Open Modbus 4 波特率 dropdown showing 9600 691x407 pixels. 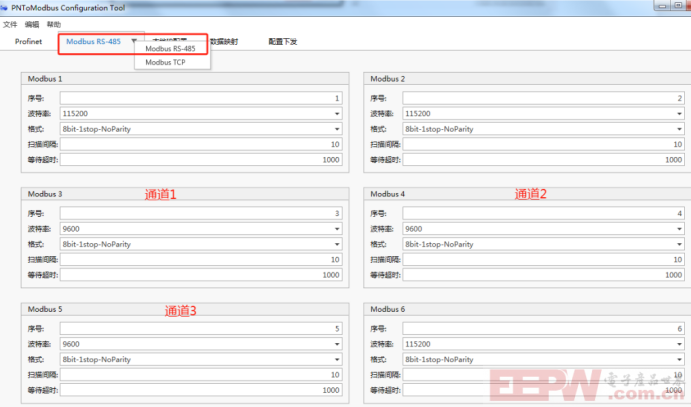click(544, 229)
